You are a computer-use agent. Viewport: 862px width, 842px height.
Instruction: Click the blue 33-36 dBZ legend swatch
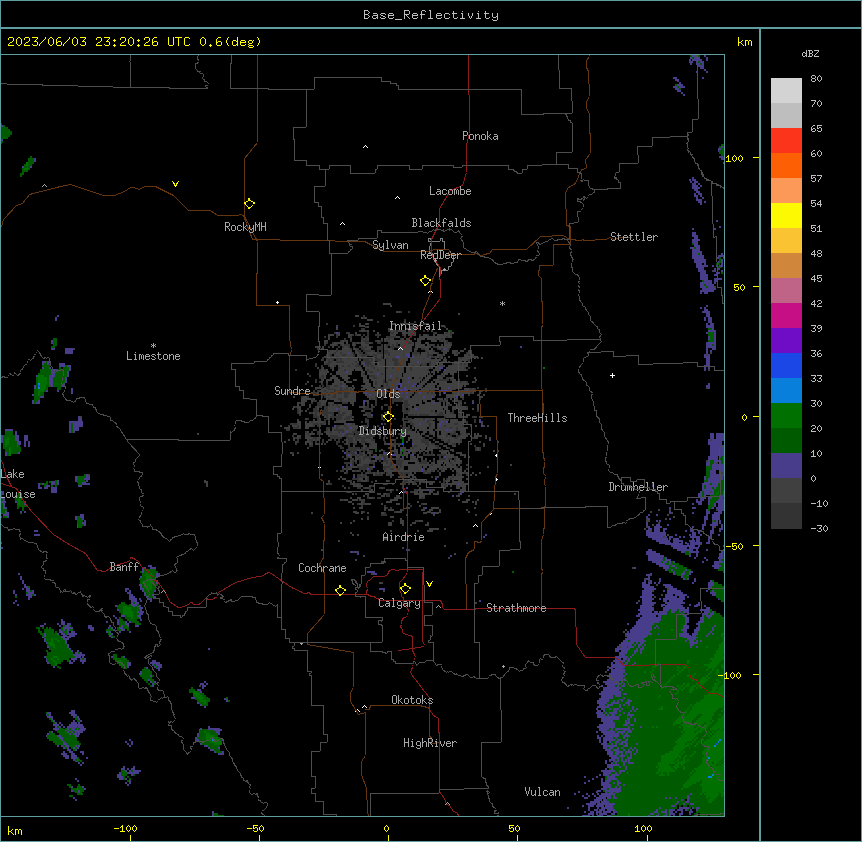786,365
